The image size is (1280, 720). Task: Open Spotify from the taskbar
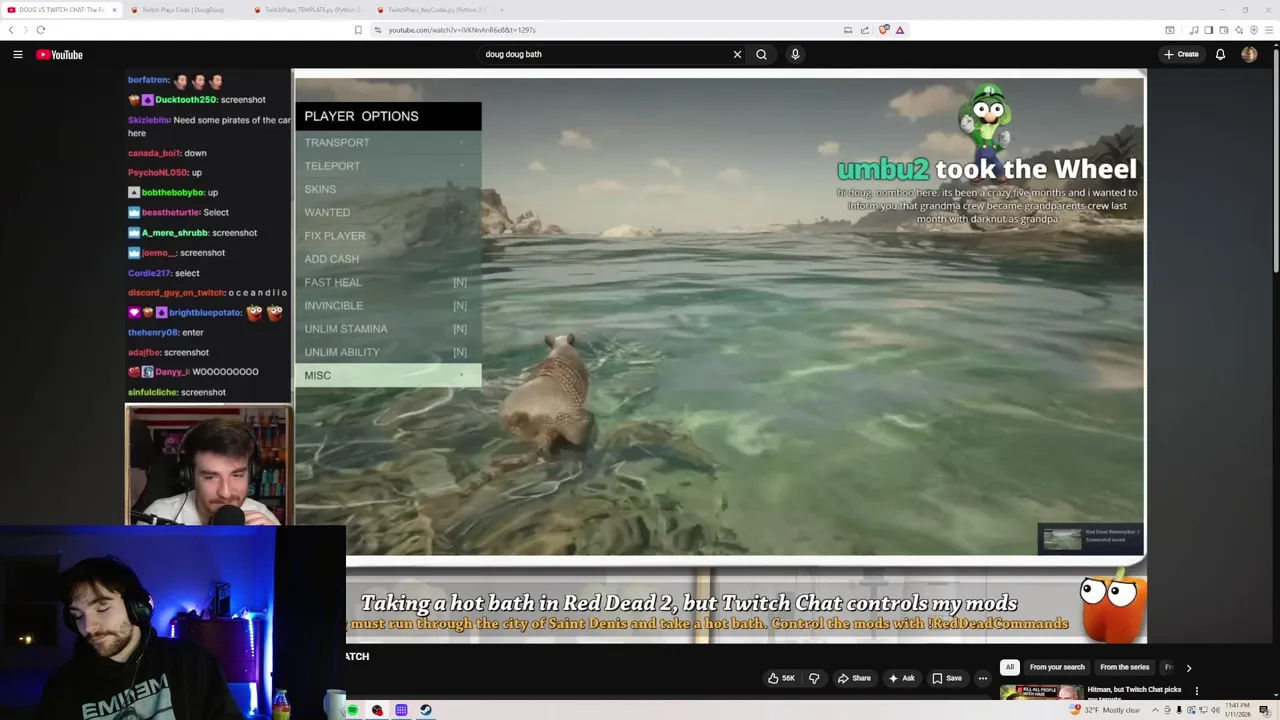(x=353, y=710)
